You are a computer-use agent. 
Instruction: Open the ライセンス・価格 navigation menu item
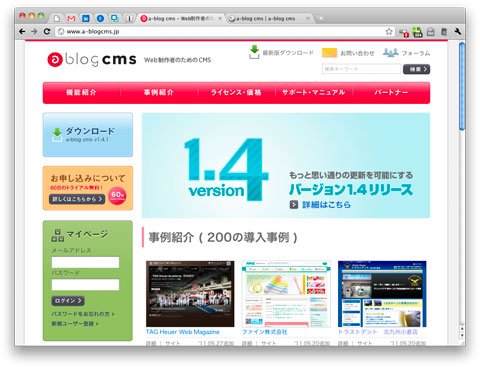(236, 93)
